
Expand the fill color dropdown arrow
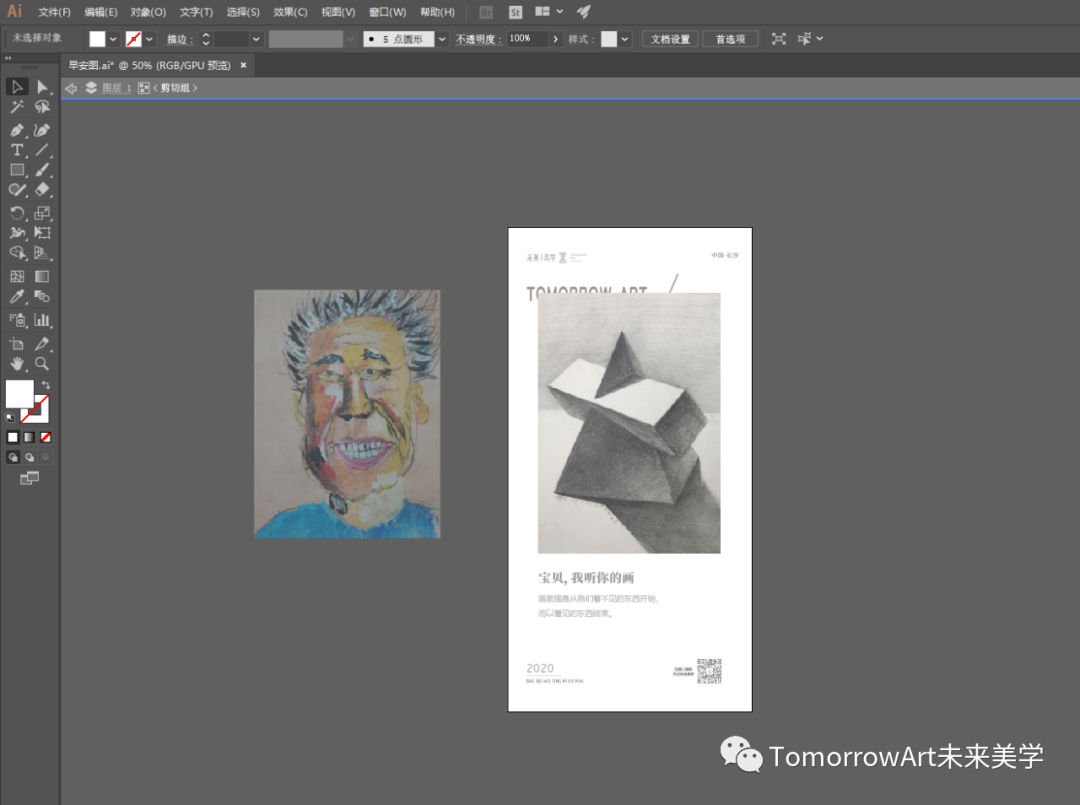tap(113, 39)
